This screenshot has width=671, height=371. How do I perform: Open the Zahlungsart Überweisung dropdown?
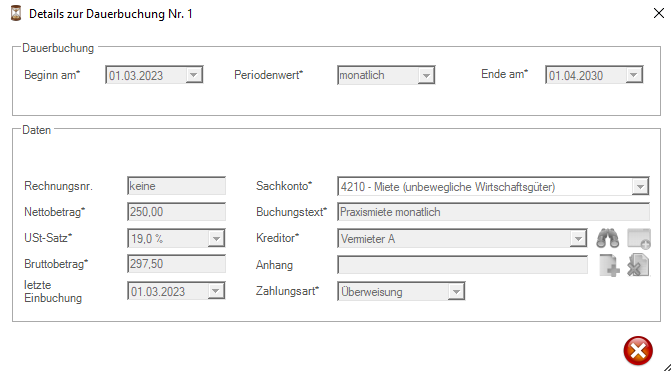click(x=456, y=291)
